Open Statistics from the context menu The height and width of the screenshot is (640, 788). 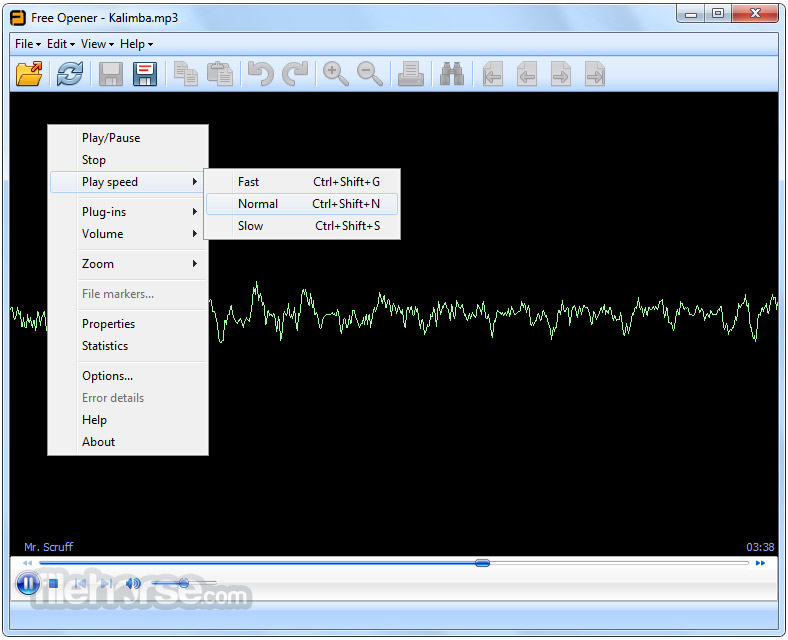(128, 346)
